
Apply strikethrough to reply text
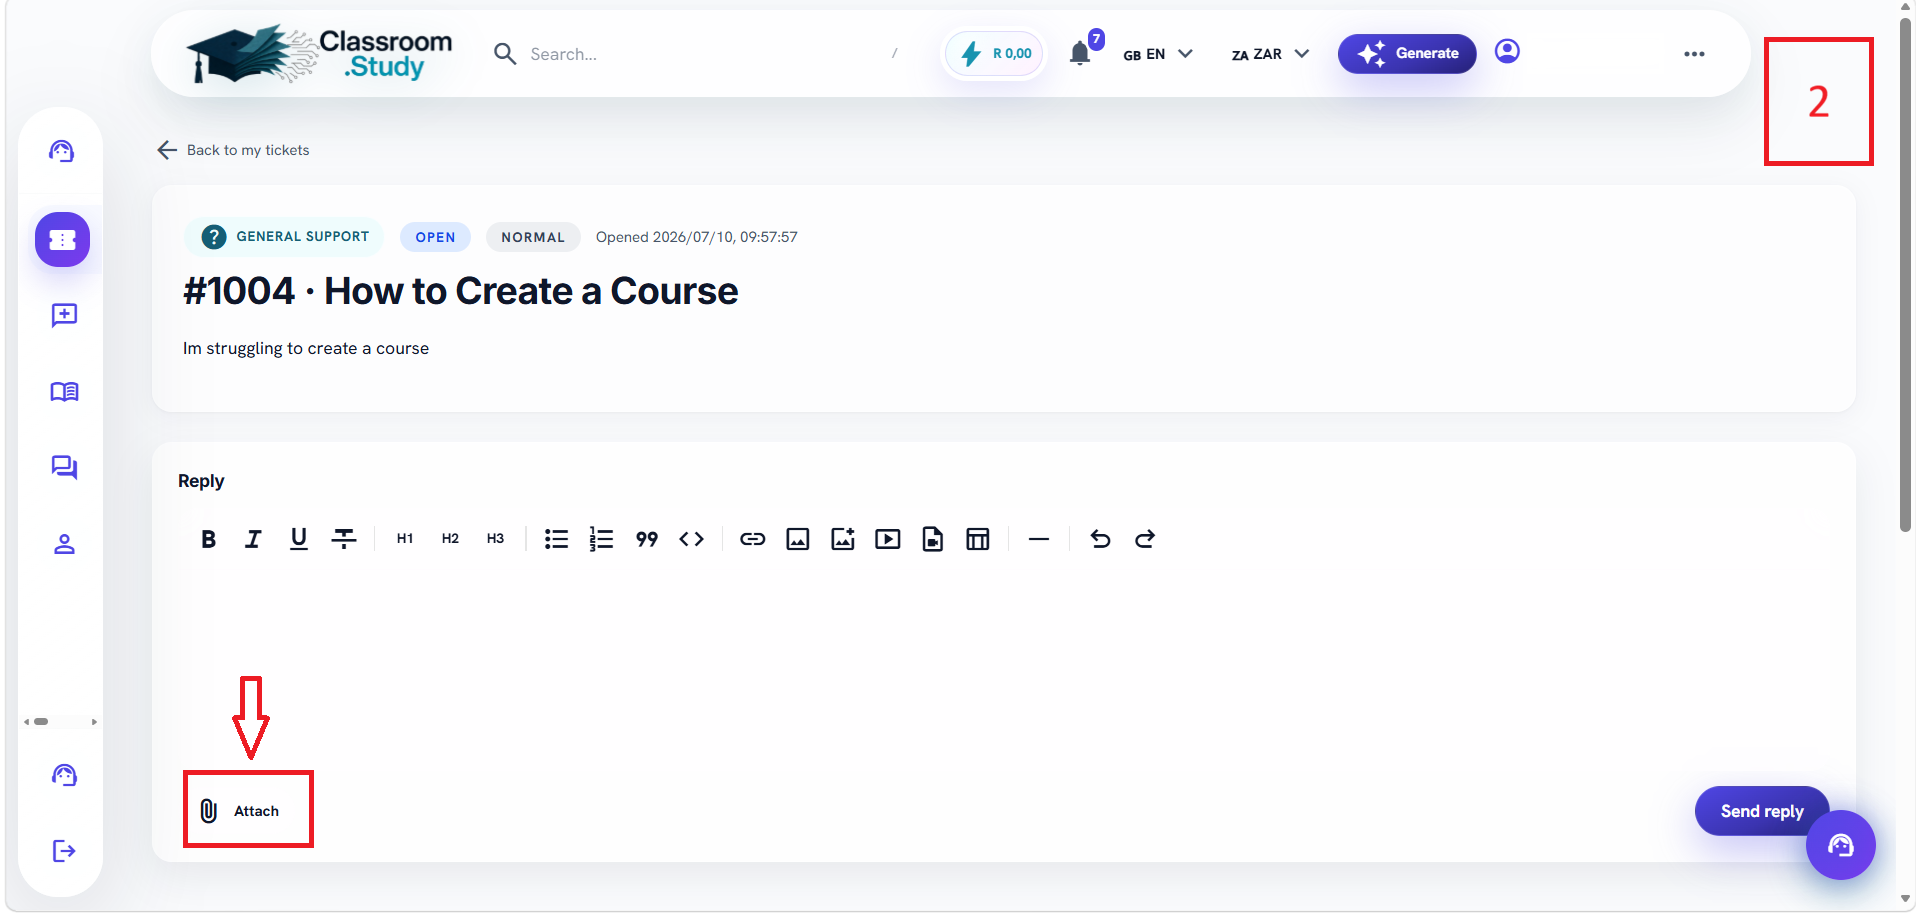point(344,539)
